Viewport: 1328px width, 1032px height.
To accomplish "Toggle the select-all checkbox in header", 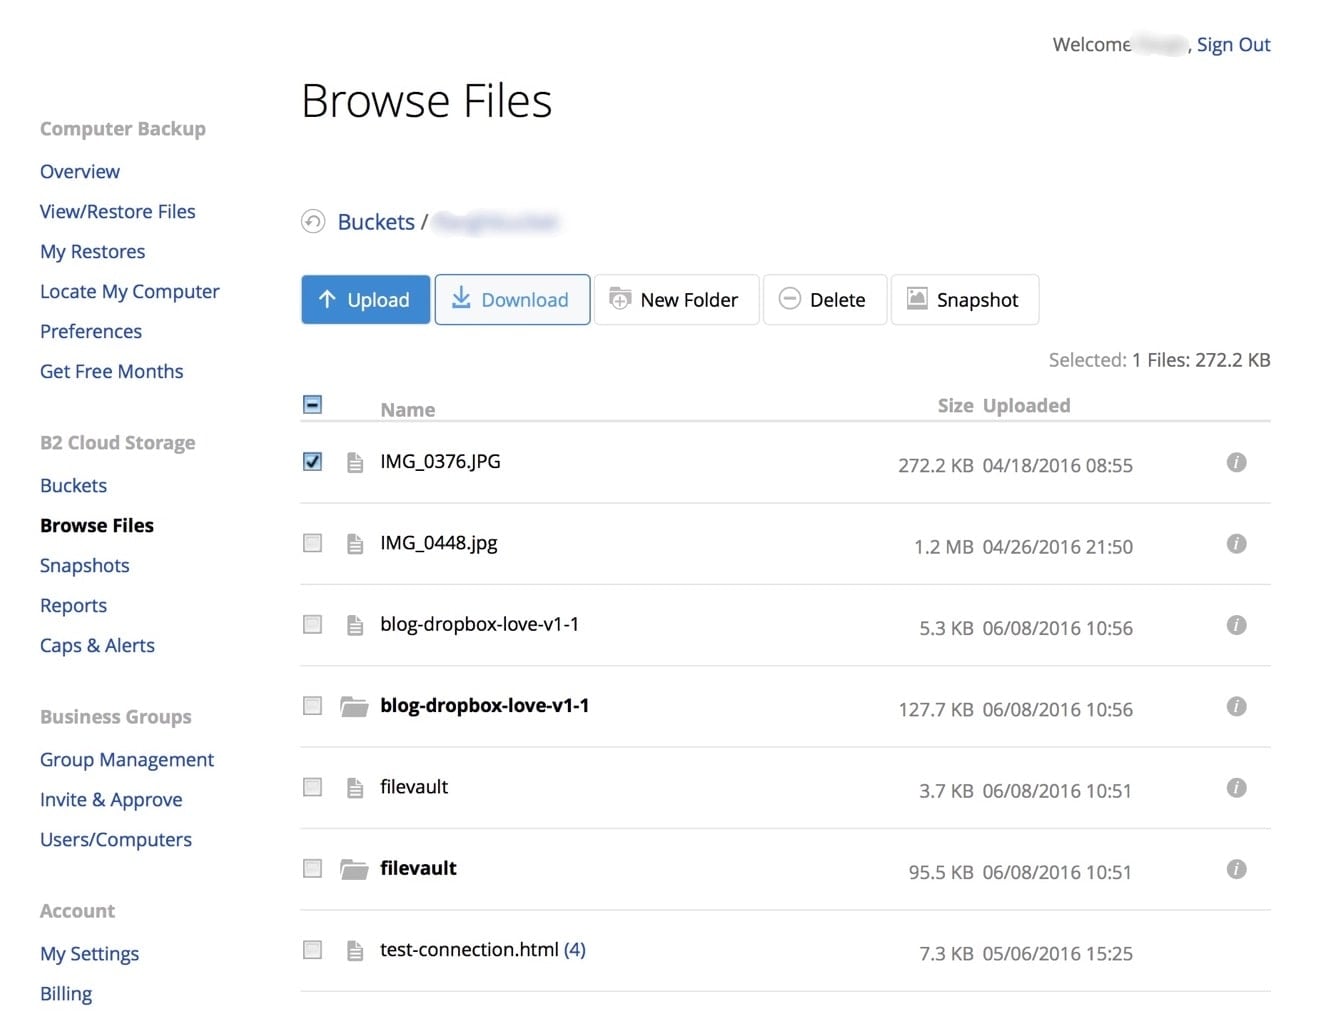I will 313,405.
